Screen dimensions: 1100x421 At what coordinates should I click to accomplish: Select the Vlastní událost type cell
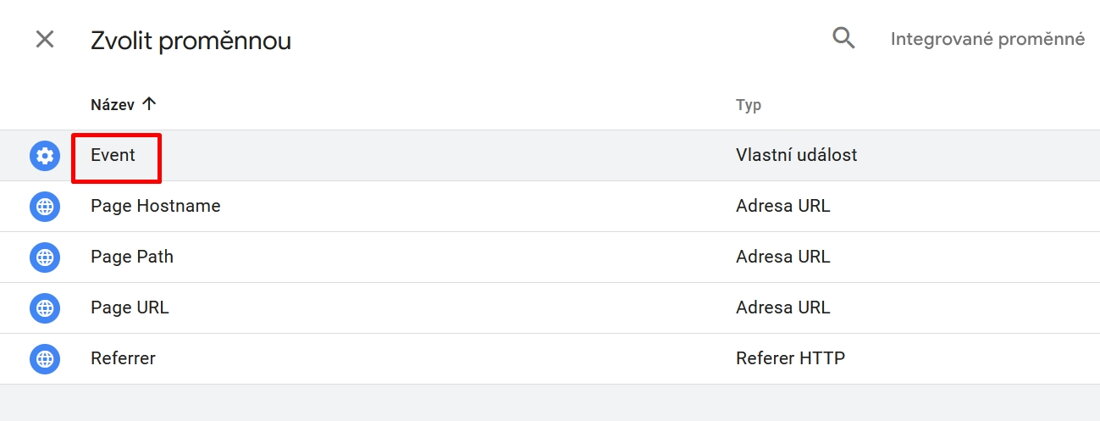click(x=796, y=155)
